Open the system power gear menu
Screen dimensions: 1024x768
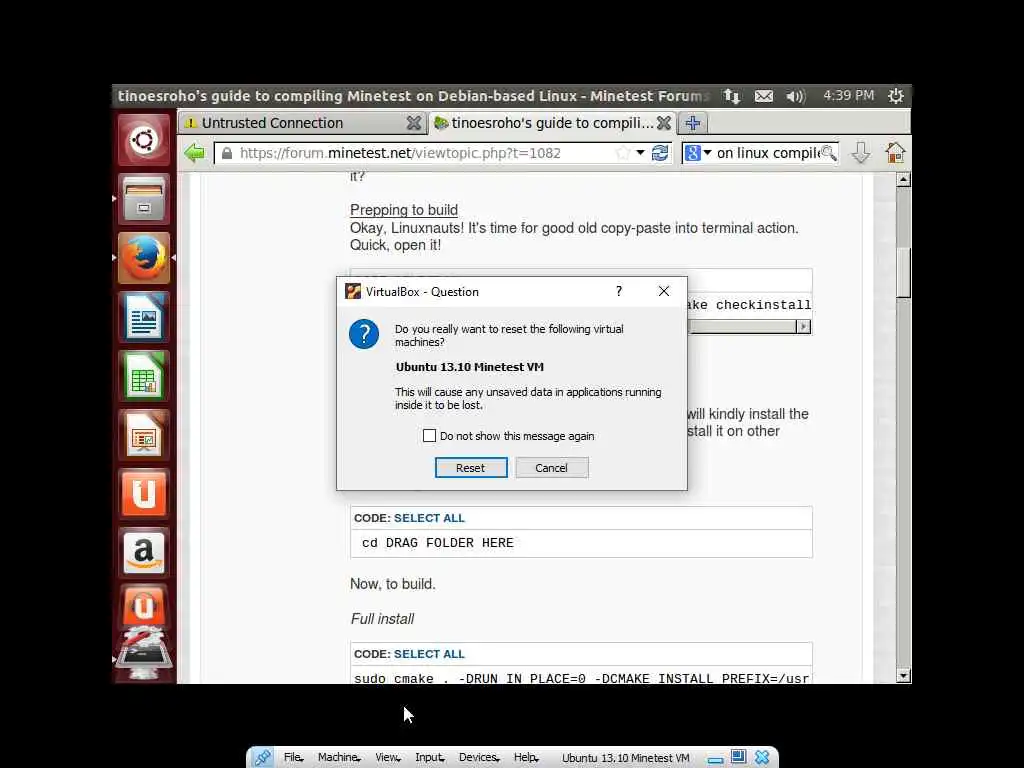895,96
